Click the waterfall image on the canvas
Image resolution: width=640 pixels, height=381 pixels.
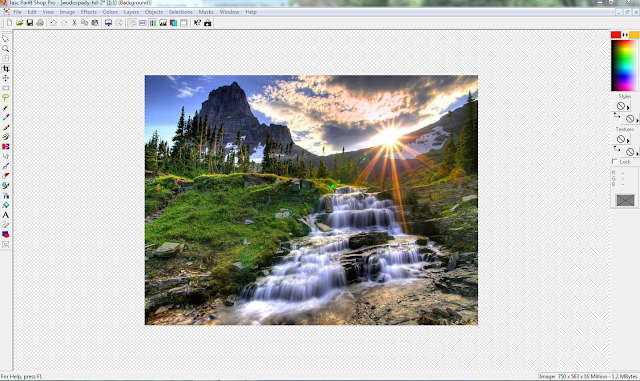pos(311,200)
